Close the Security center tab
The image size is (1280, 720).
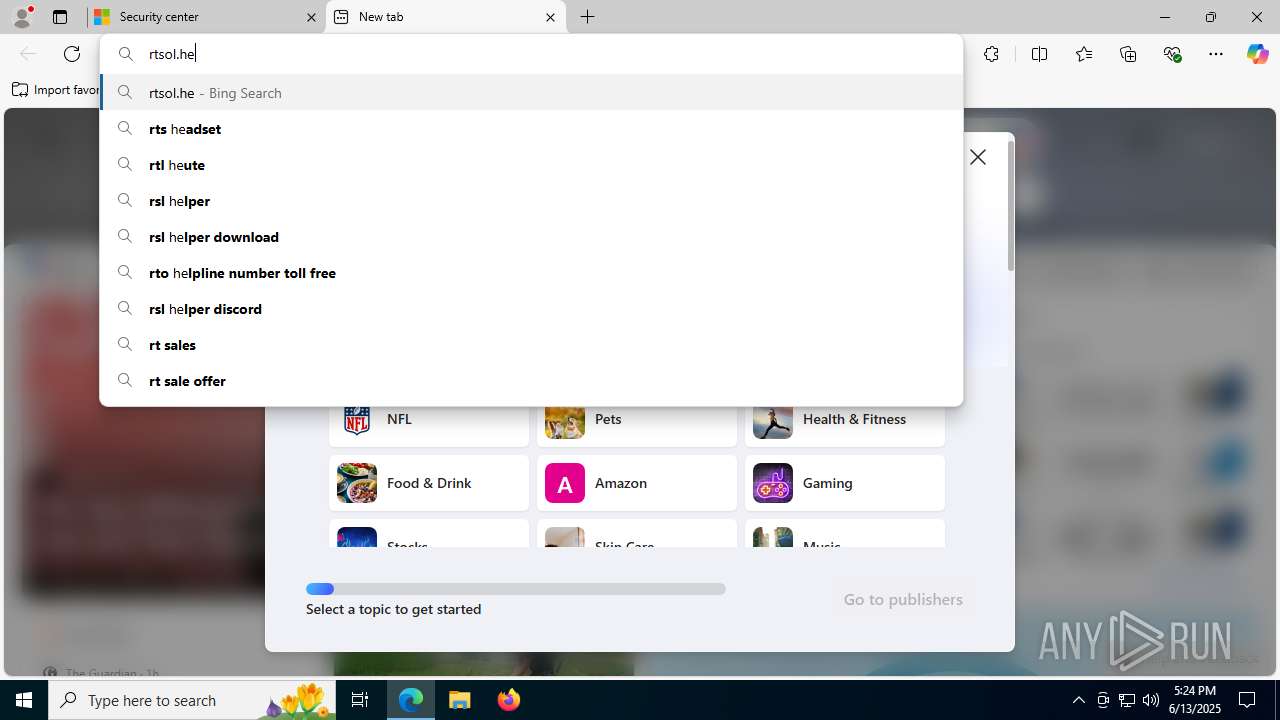coord(311,17)
